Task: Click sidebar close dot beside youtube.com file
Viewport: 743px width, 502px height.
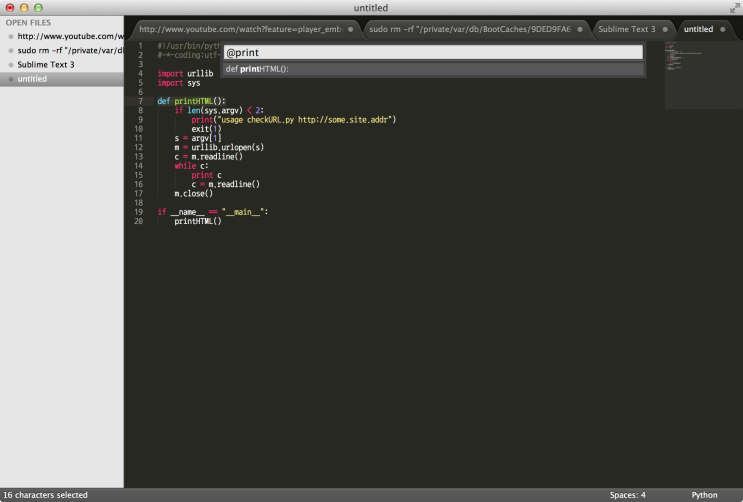Action: coord(11,37)
